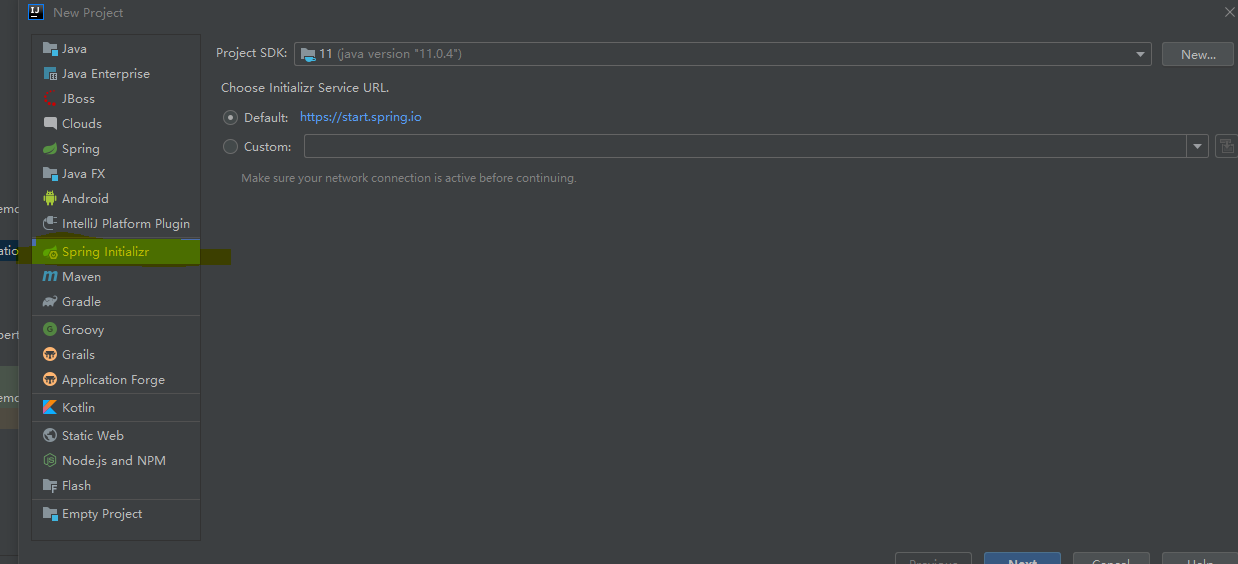1238x564 pixels.
Task: Click the IntelliJ IDEA title bar logo
Action: click(x=36, y=12)
